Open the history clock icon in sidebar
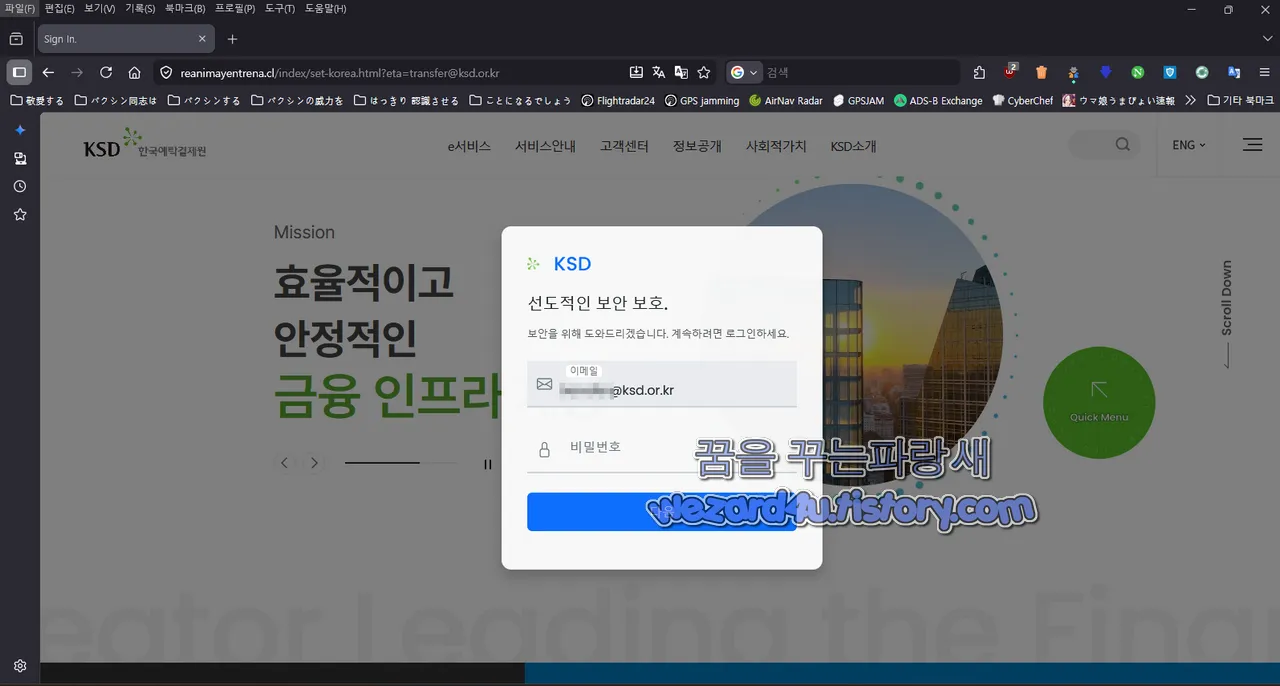This screenshot has height=686, width=1280. coord(19,186)
